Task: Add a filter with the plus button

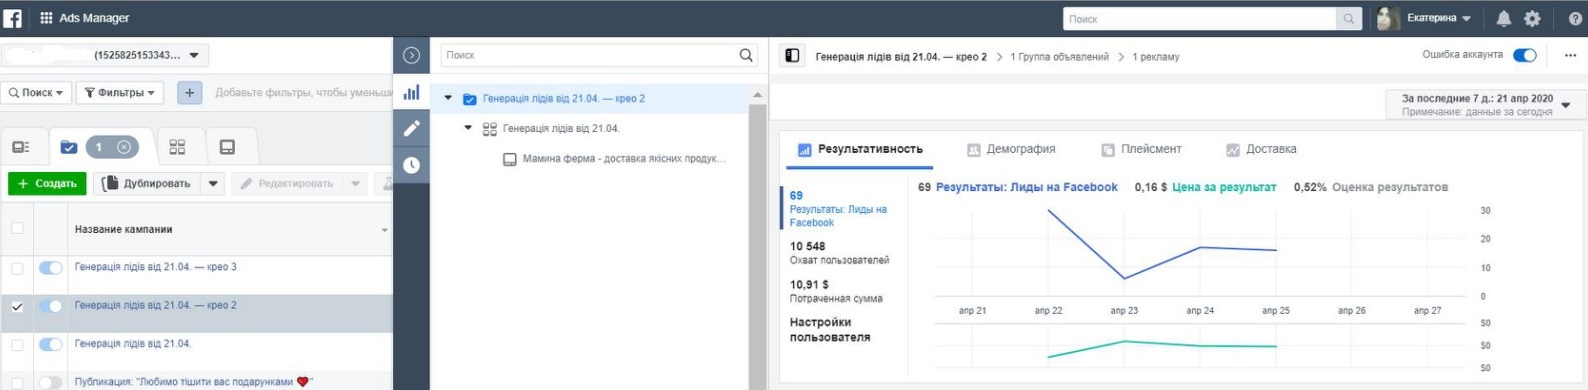Action: point(189,93)
